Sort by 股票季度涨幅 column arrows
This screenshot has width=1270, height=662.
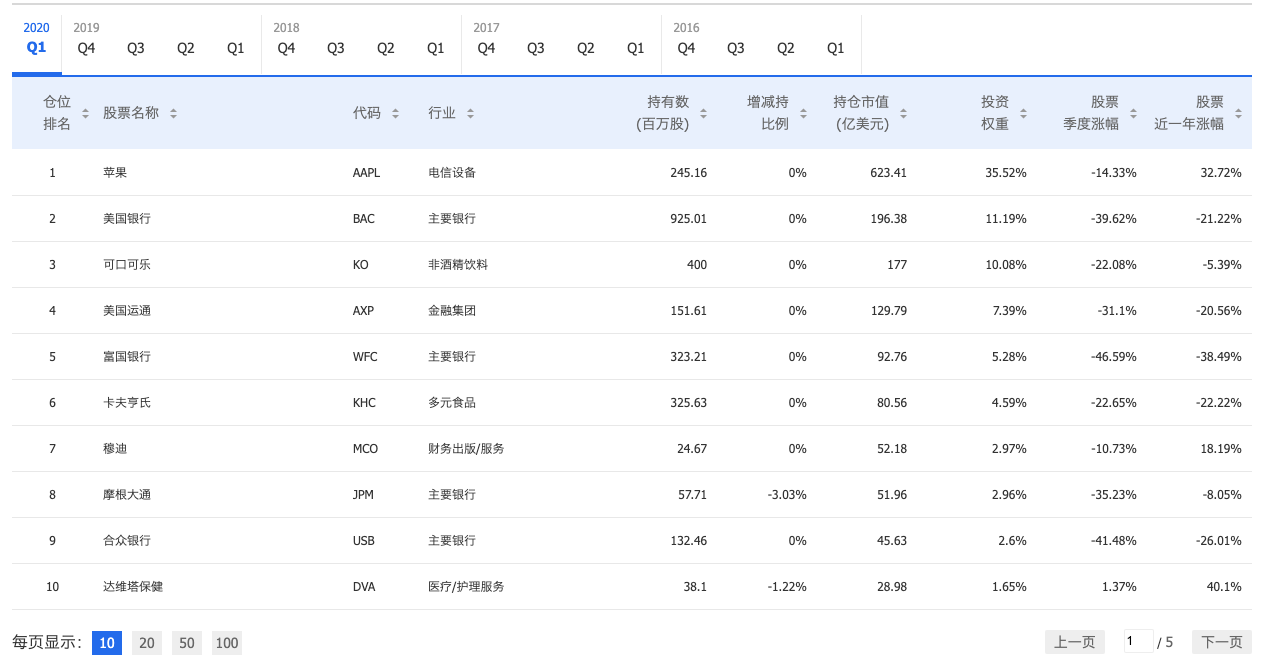click(1133, 114)
